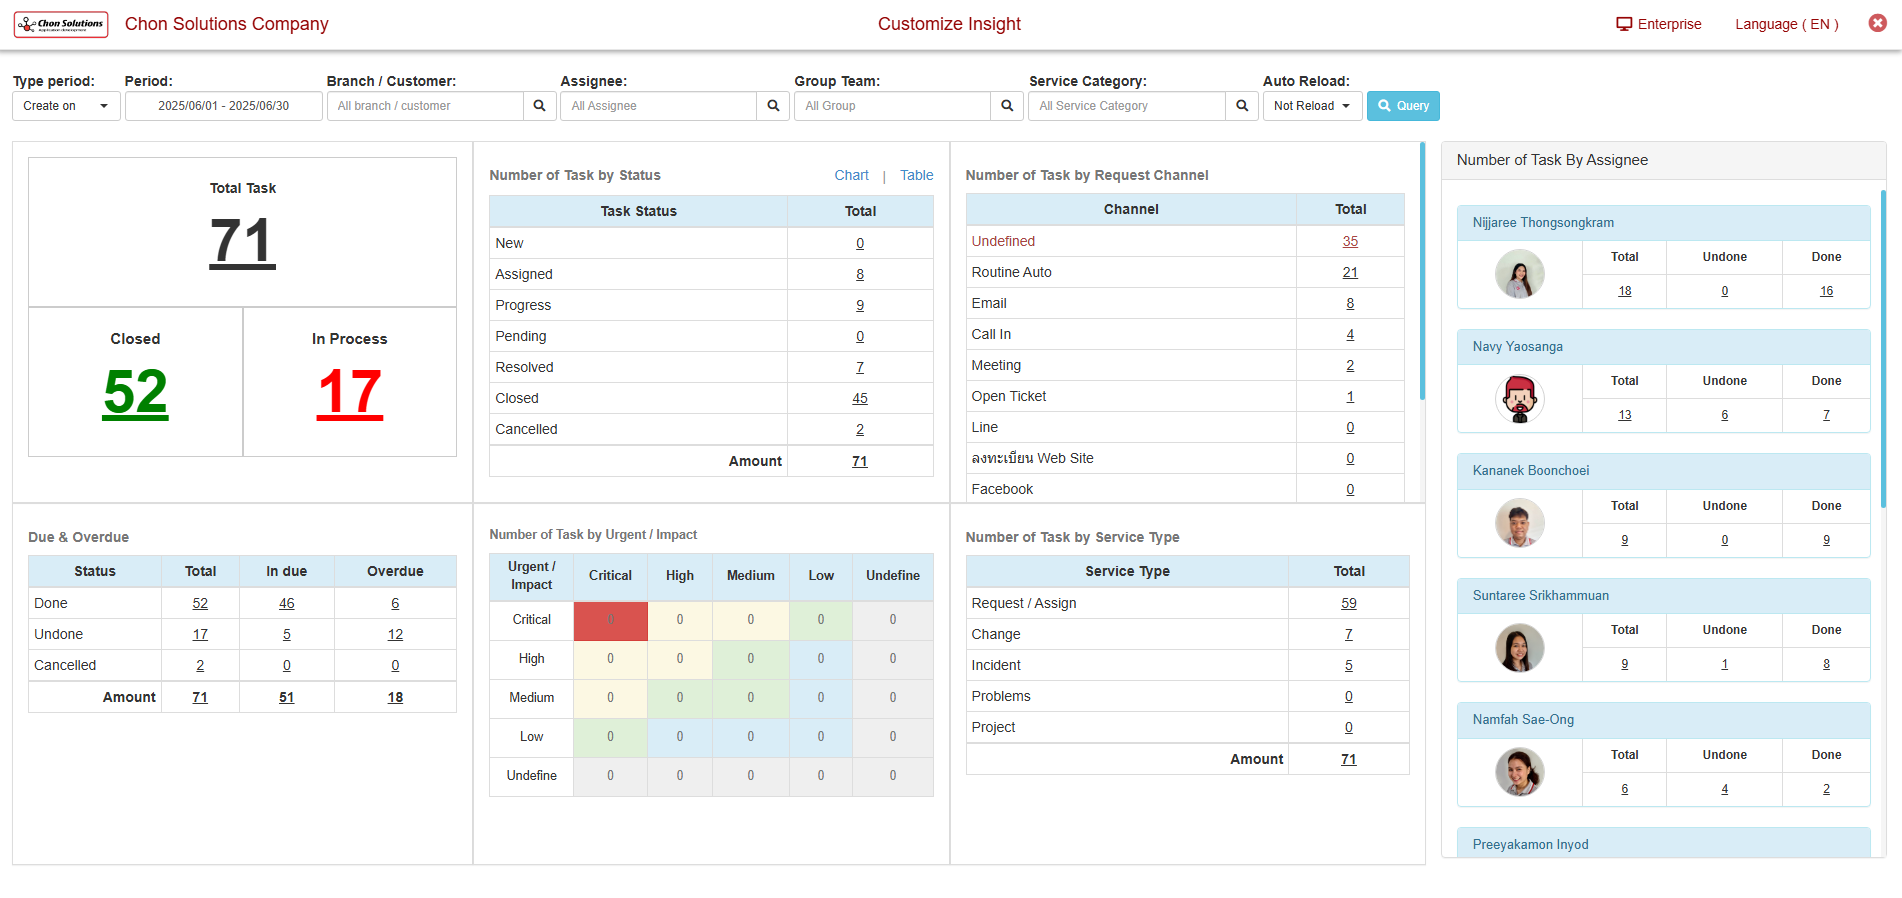Expand the Type period dropdown
This screenshot has width=1902, height=898.
click(66, 106)
